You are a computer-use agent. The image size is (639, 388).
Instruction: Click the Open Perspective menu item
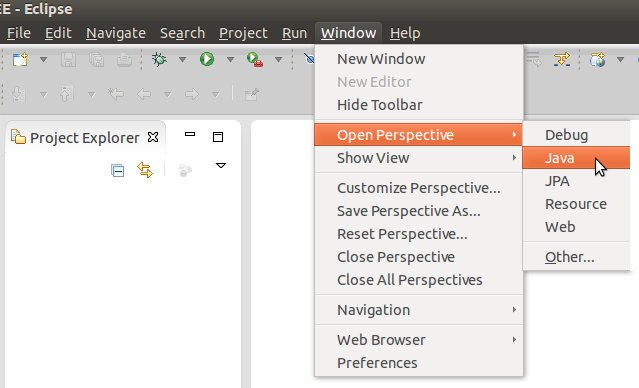419,135
